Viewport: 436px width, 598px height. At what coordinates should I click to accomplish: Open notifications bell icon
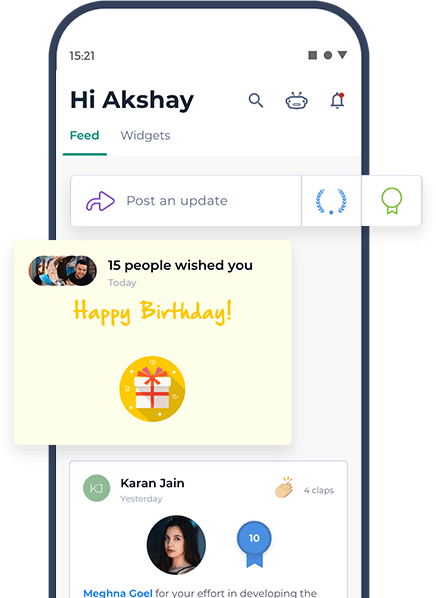[337, 101]
